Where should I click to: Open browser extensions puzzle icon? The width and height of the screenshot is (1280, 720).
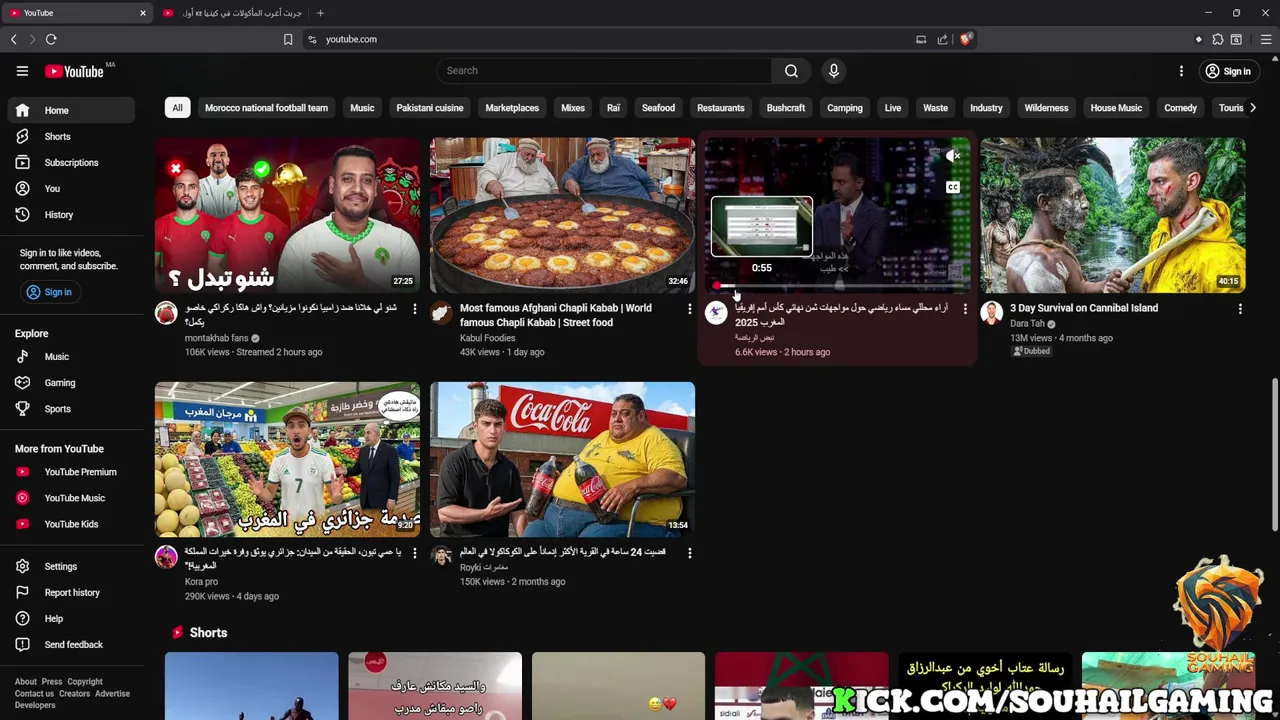(x=1217, y=39)
